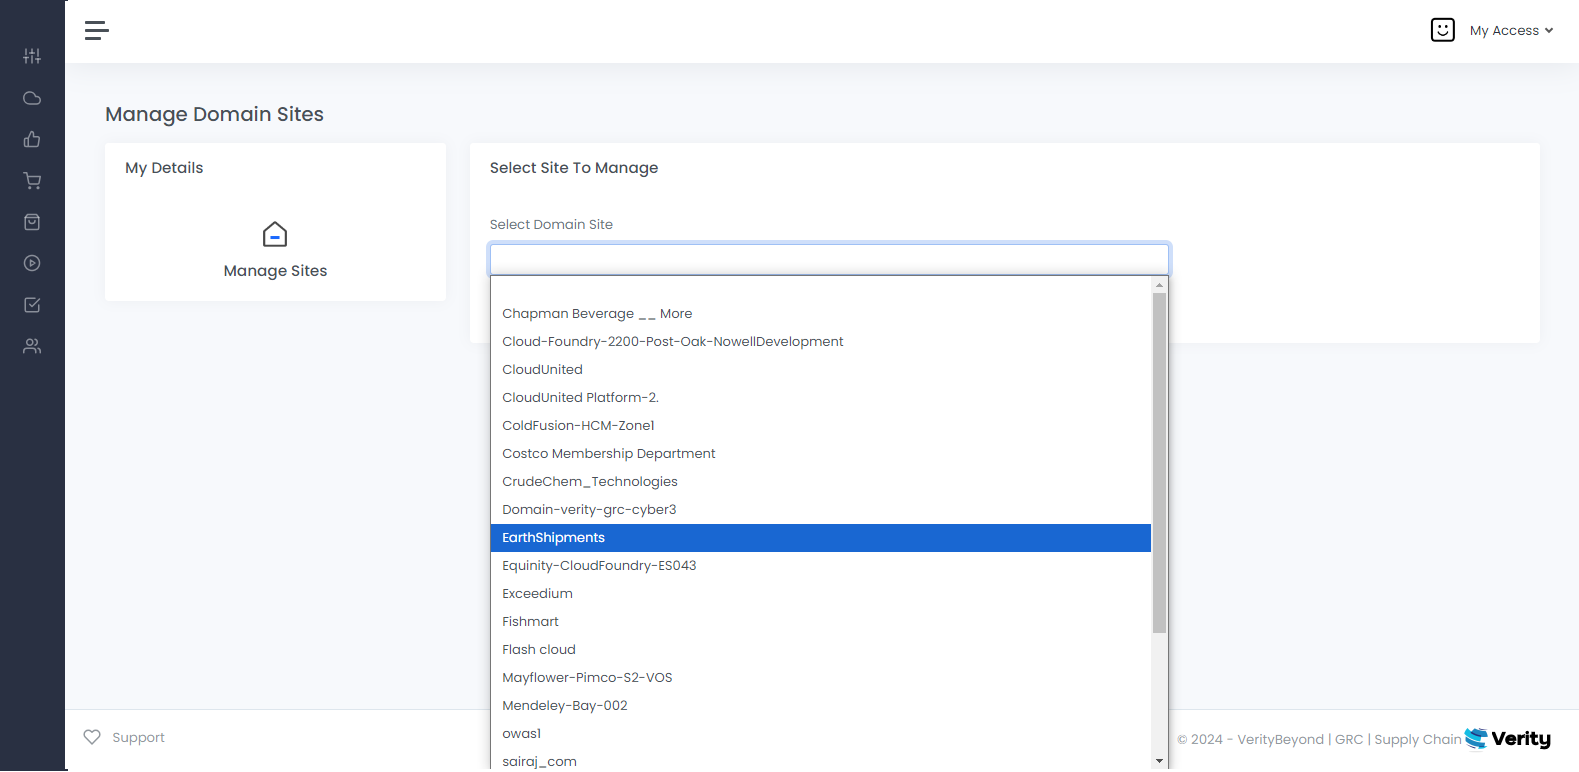Click the dropdown list scrollbar thumb

coord(1159,463)
